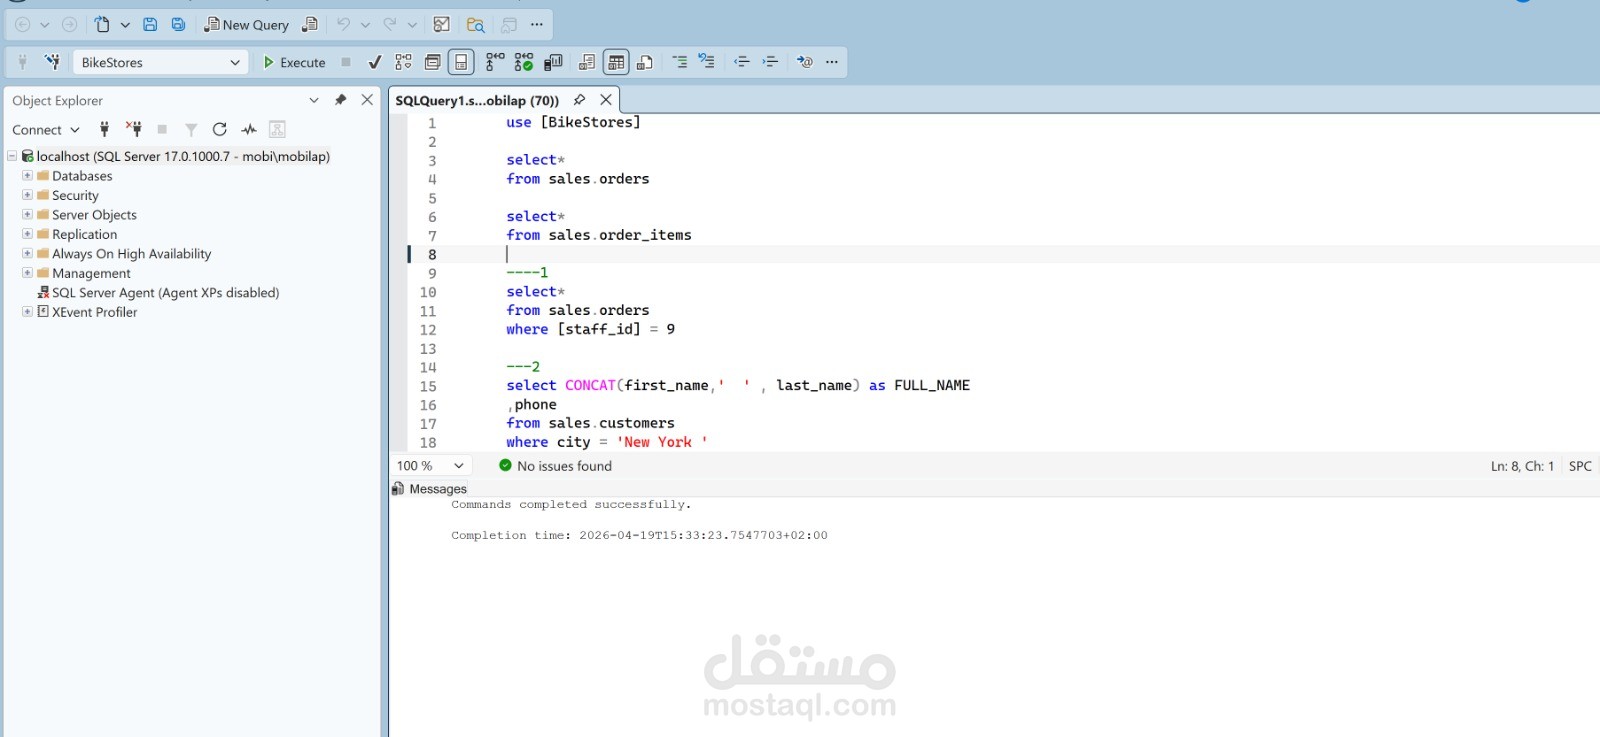Click the change connection plug icon
The height and width of the screenshot is (737, 1600).
click(x=52, y=62)
